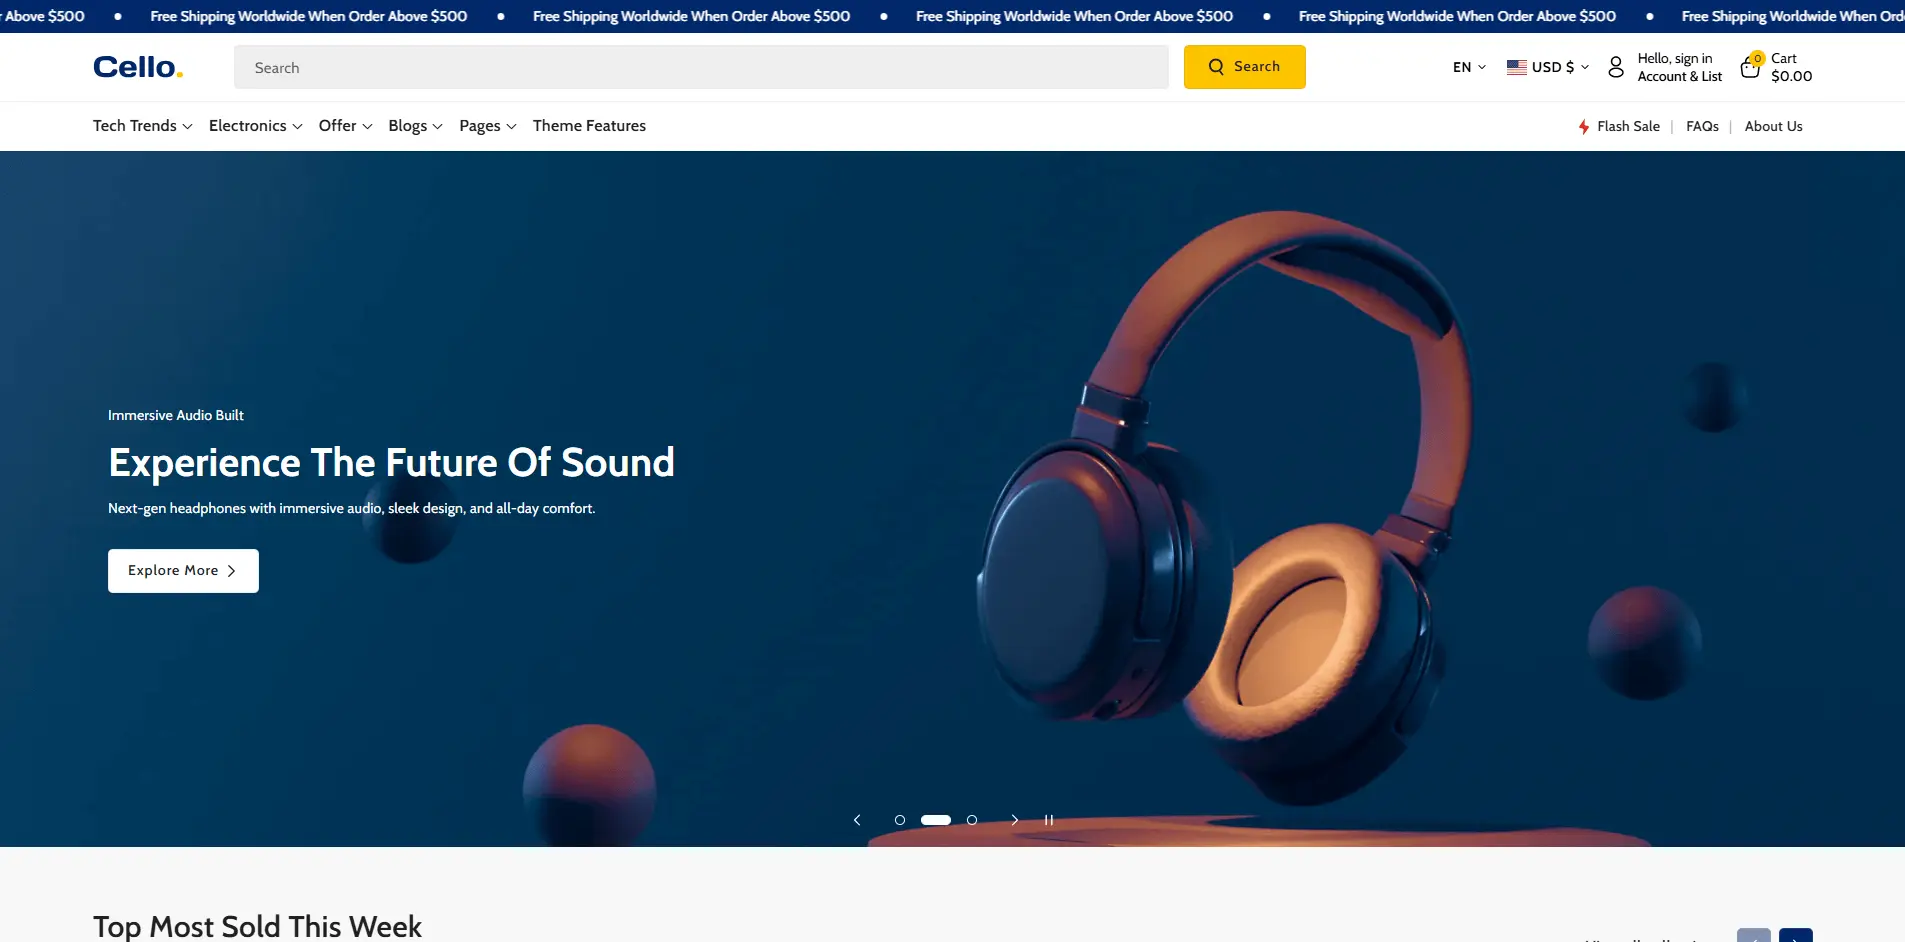Click the active slide progress pill
The image size is (1905, 942).
coord(936,819)
